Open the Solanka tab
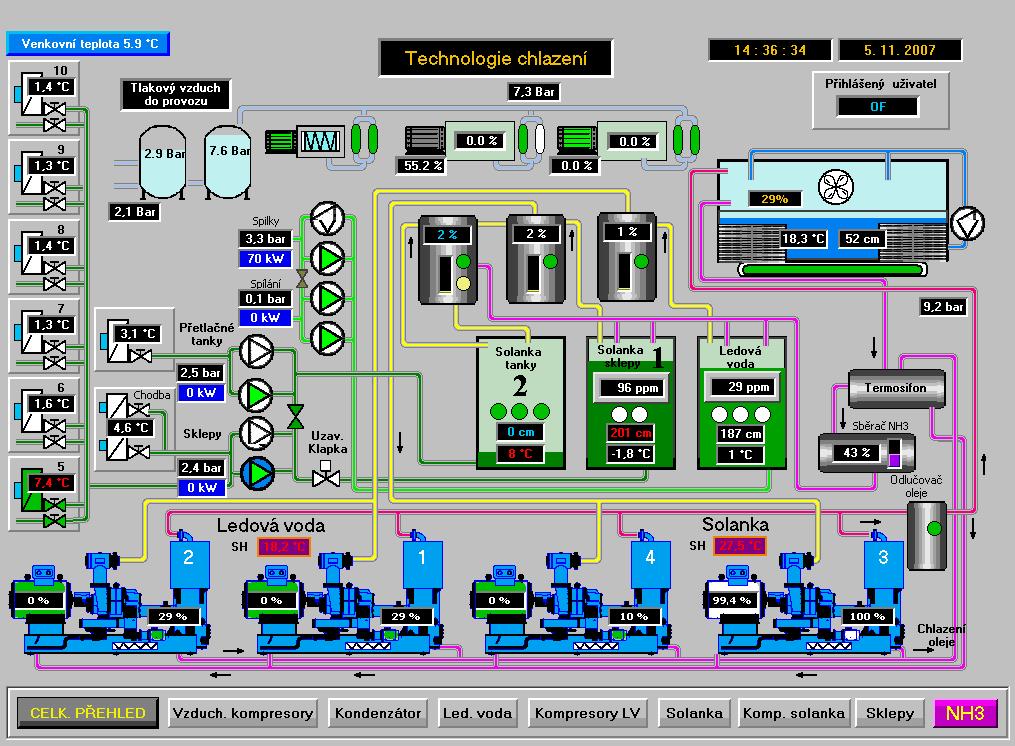1015x746 pixels. point(694,713)
